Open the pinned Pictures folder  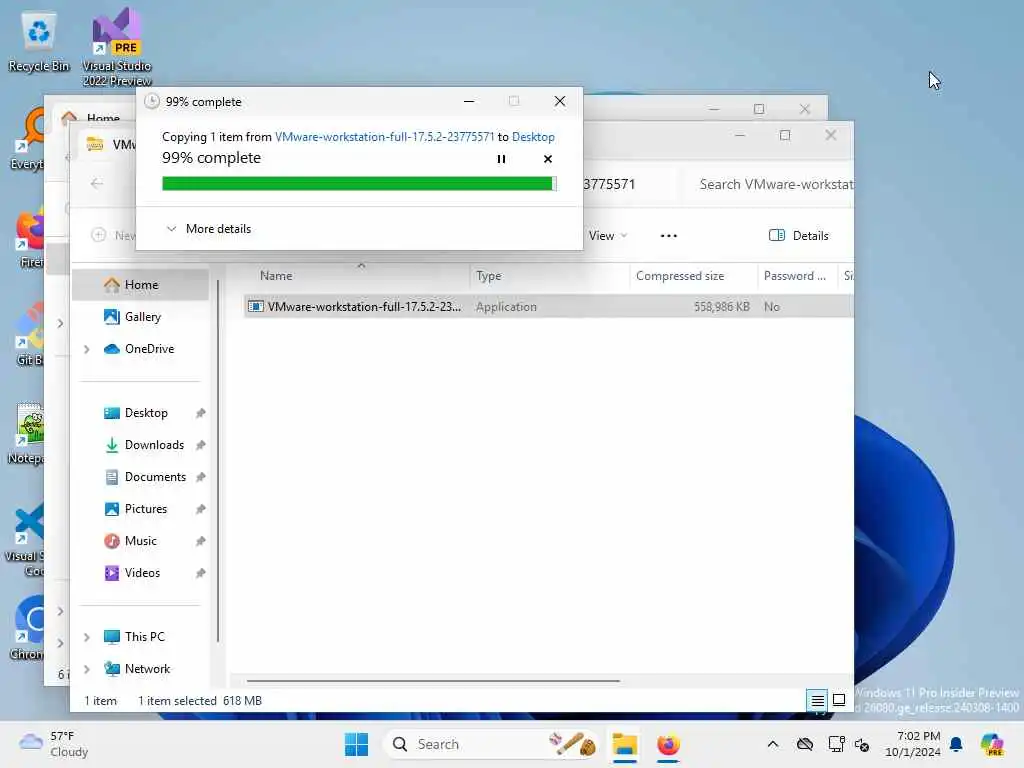tap(146, 509)
